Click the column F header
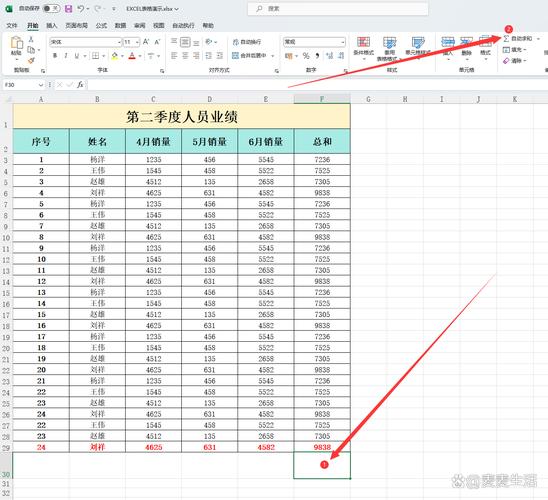The image size is (548, 500). [x=322, y=99]
